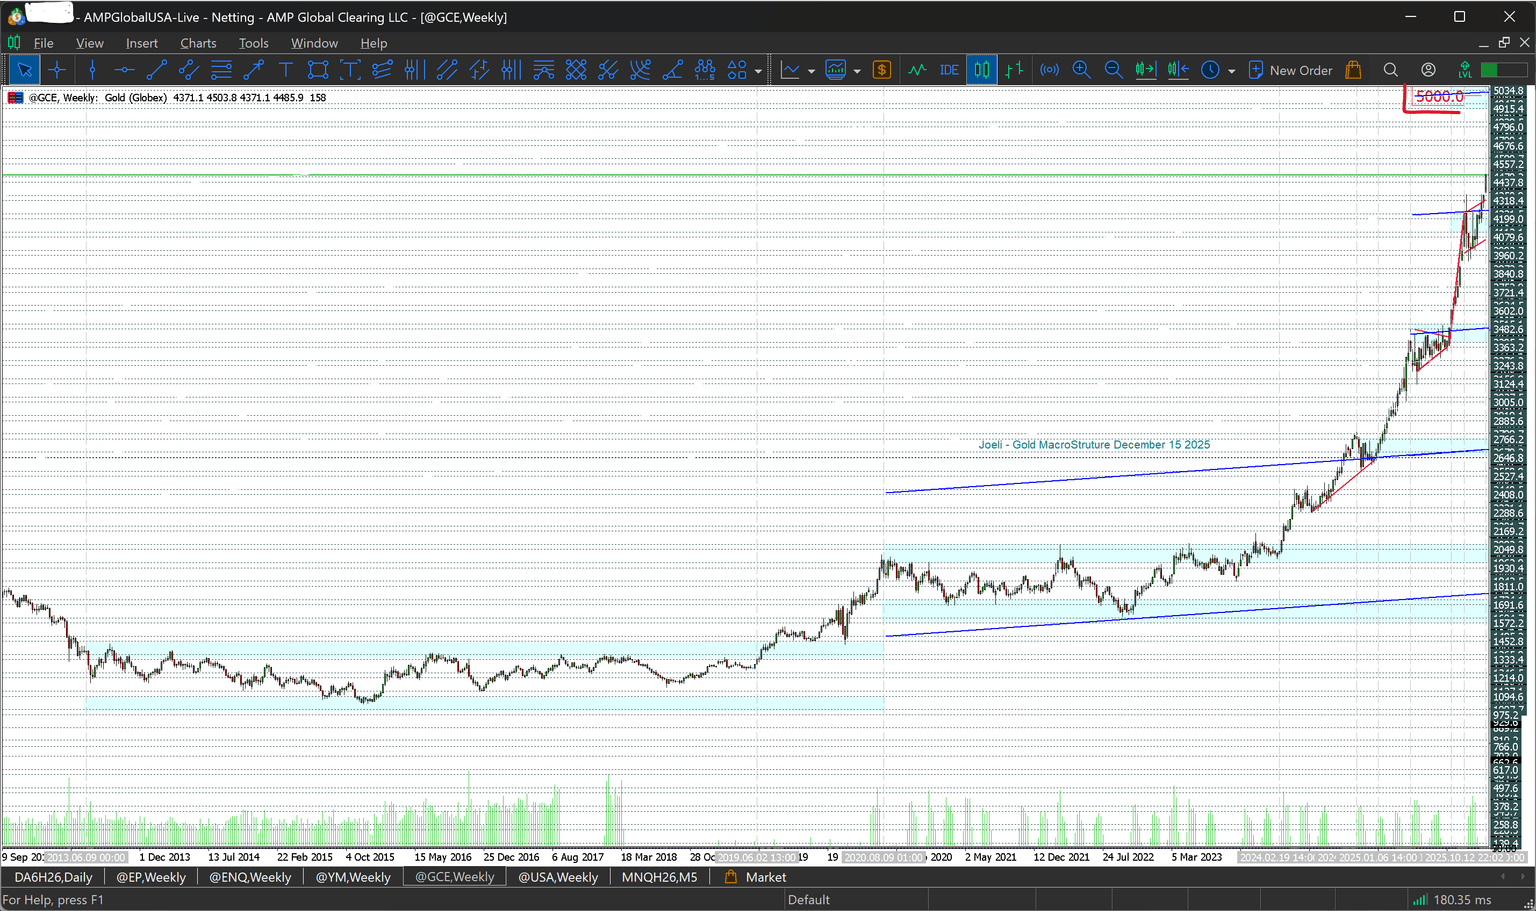The width and height of the screenshot is (1536, 911).
Task: Toggle chart auto-scroll to latest bar
Action: point(1145,70)
